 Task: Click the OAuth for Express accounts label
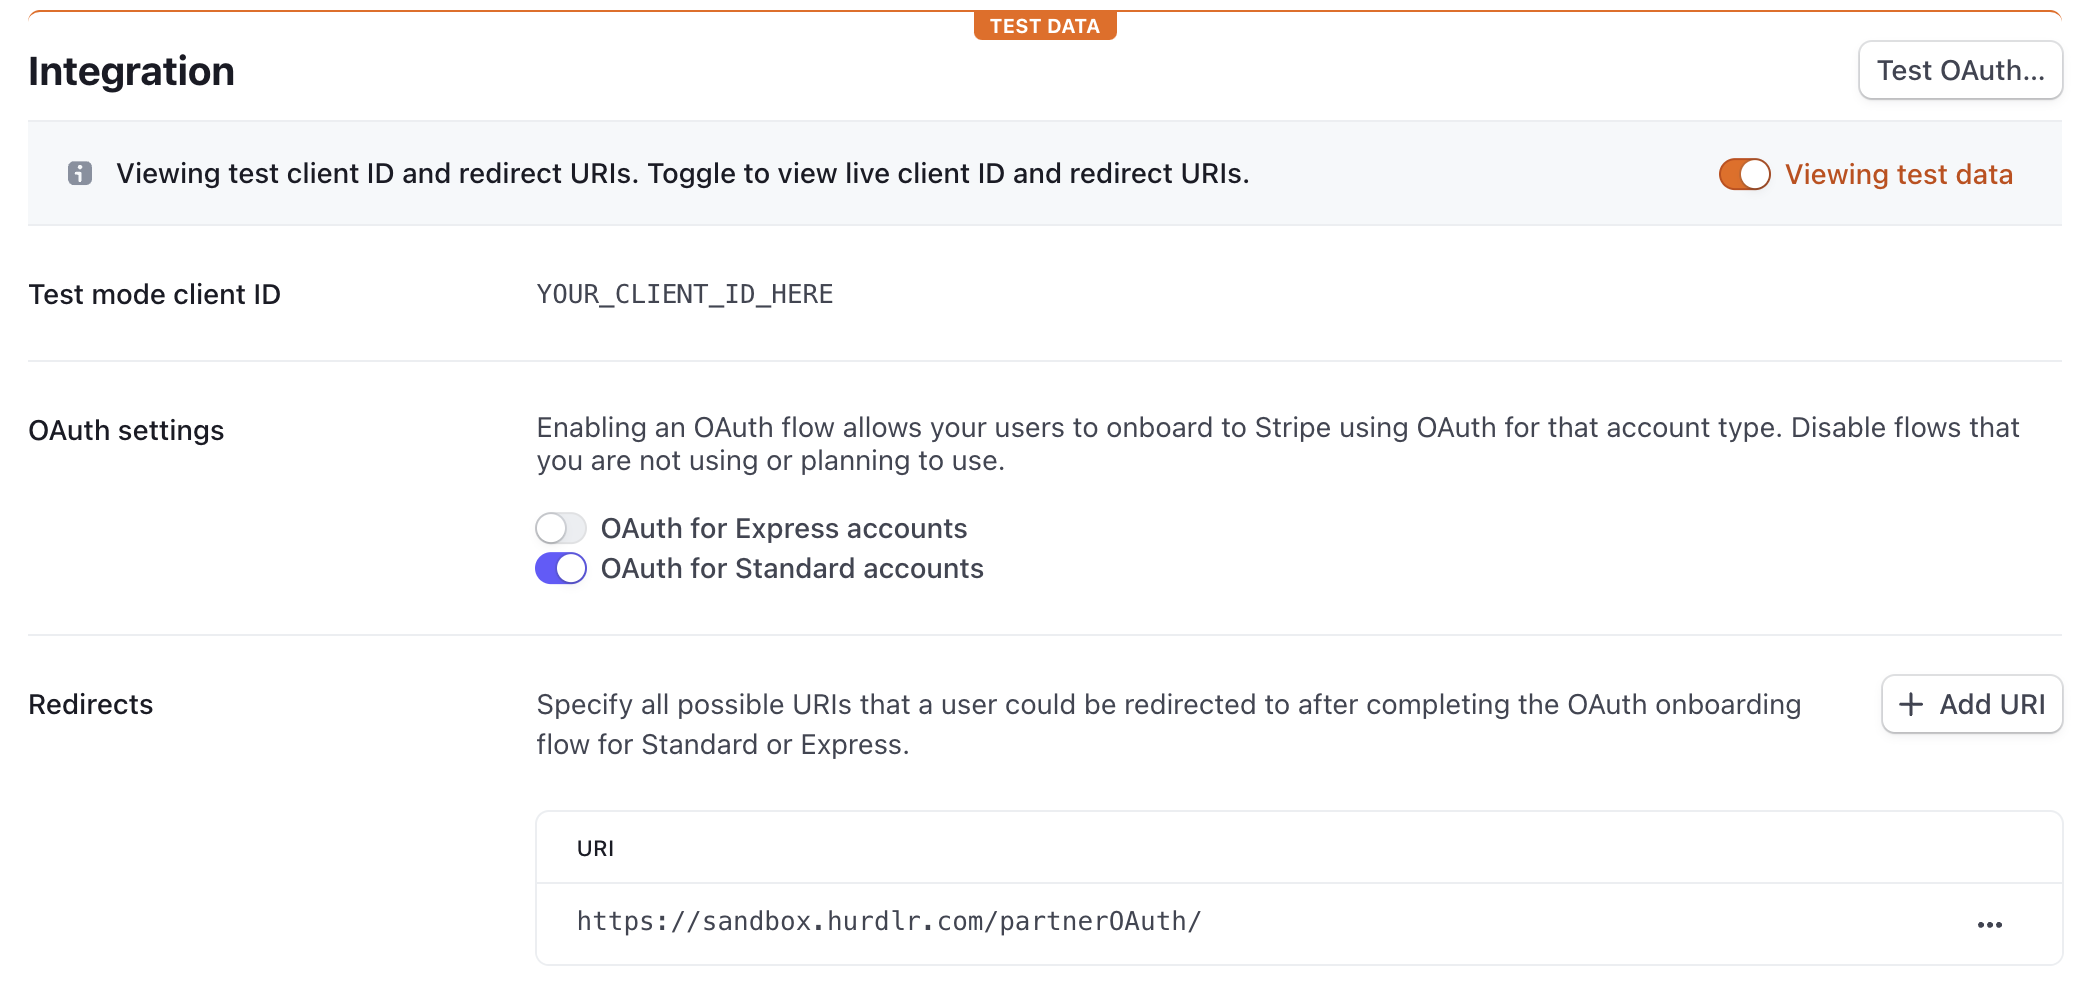coord(784,528)
